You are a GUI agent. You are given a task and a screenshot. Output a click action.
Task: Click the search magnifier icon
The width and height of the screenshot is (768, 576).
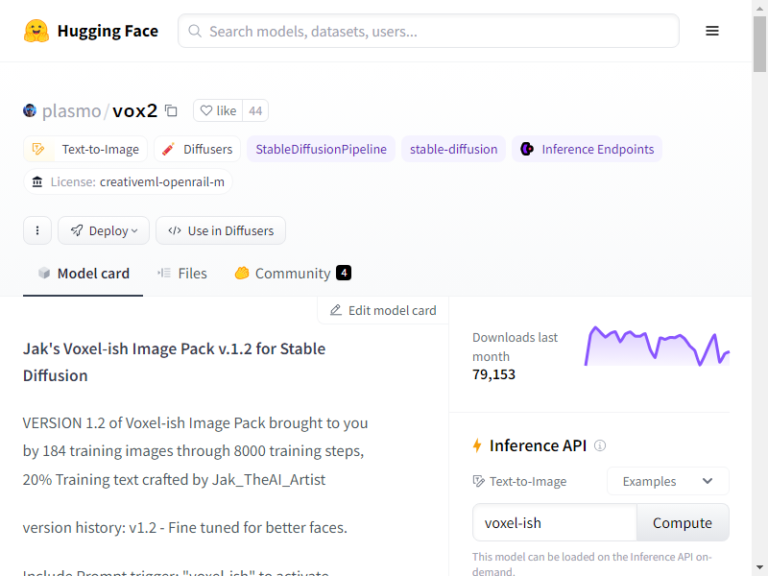[194, 31]
